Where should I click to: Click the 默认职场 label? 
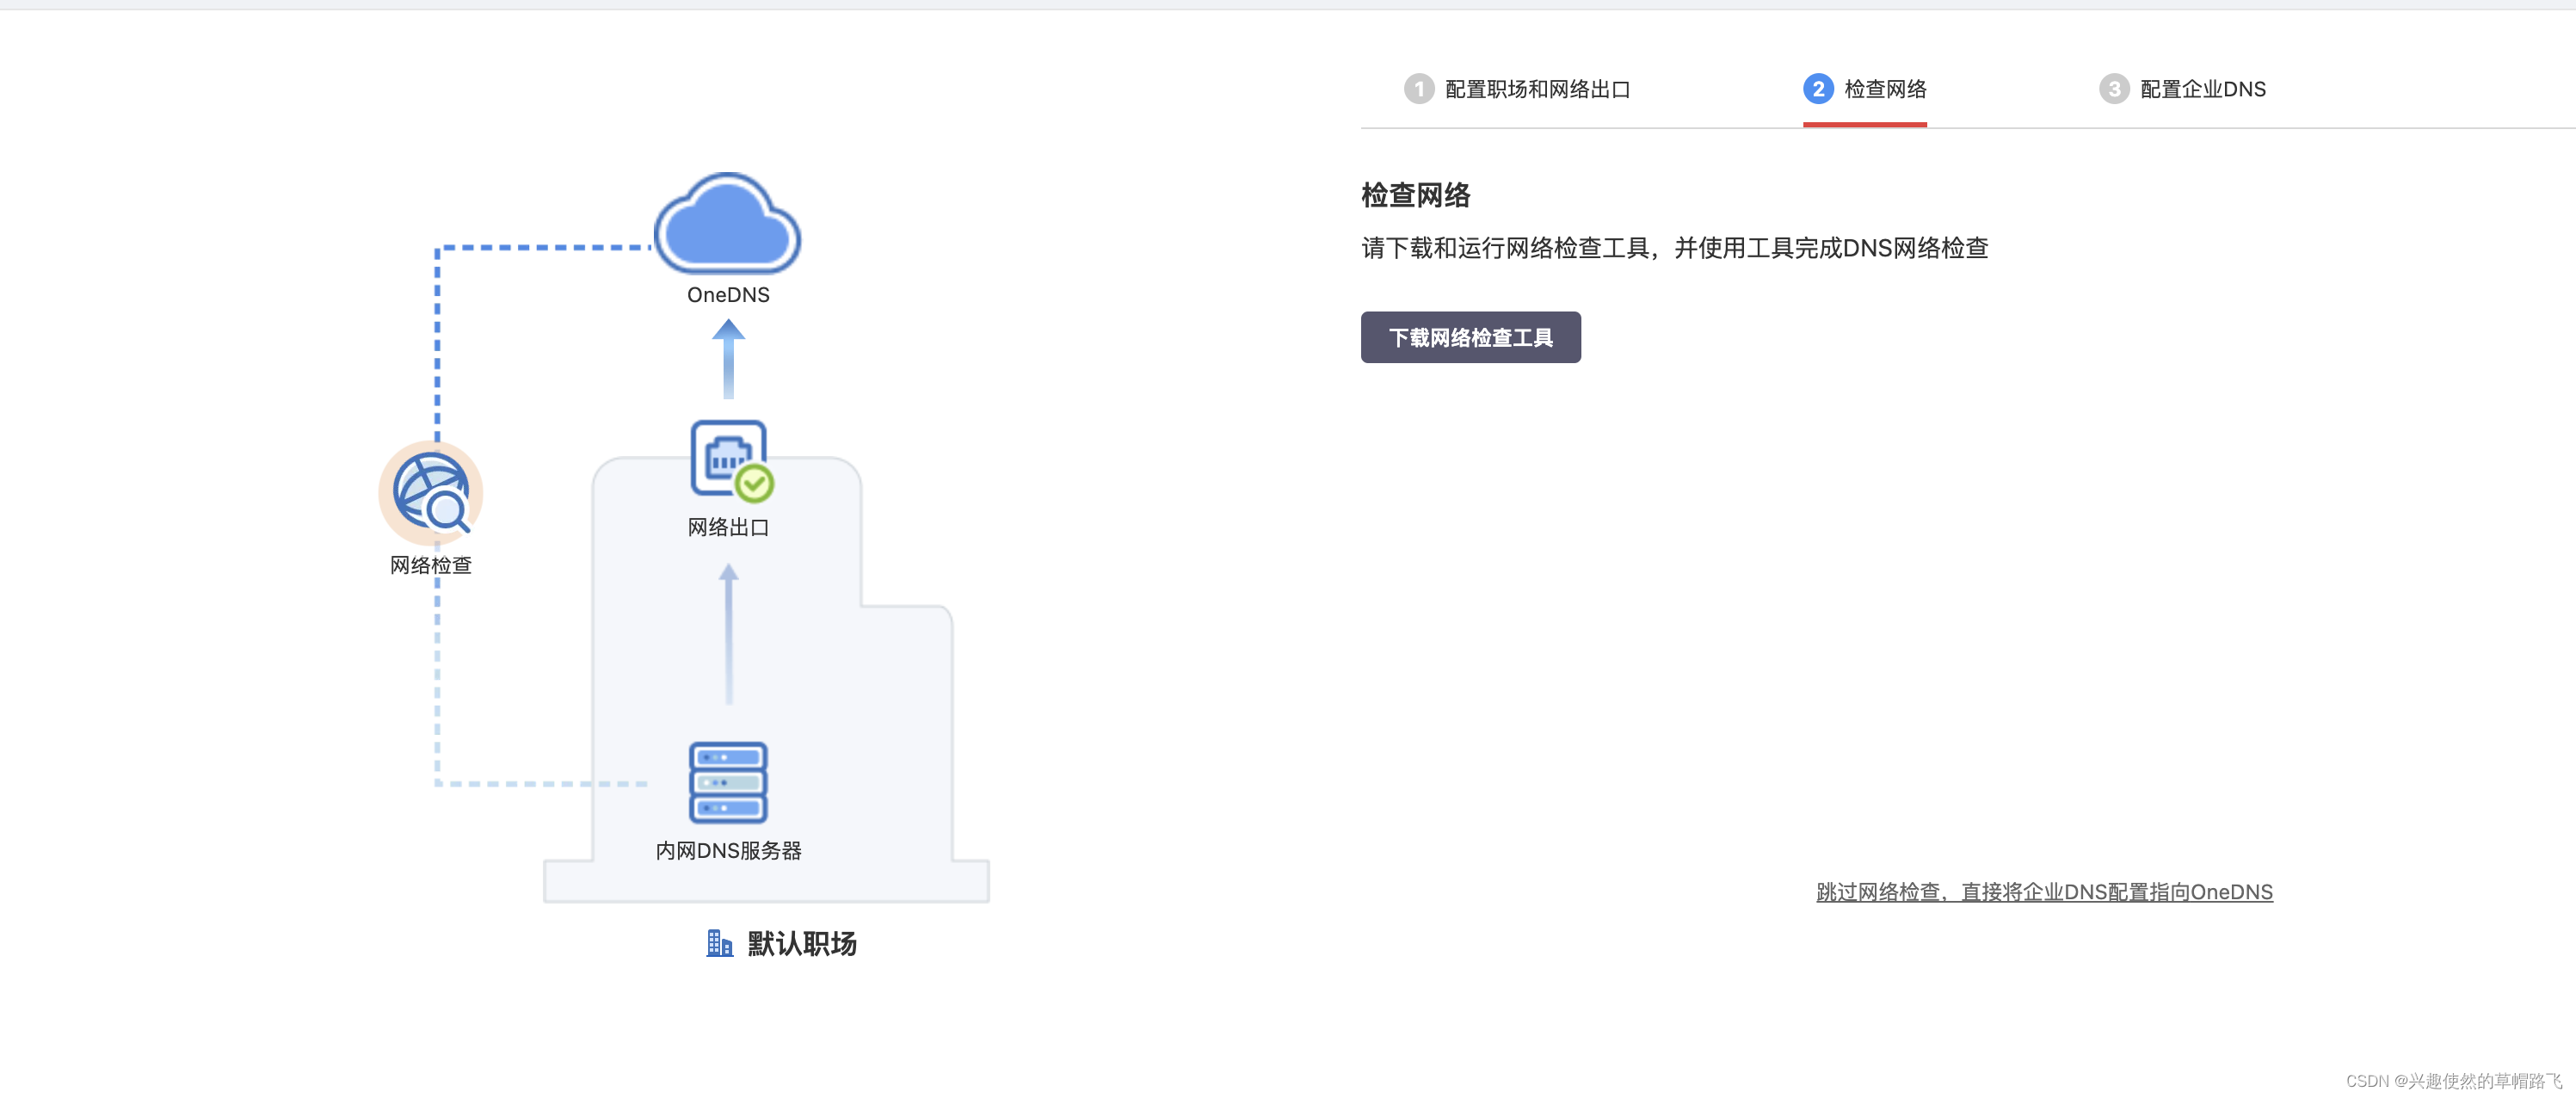coord(801,943)
